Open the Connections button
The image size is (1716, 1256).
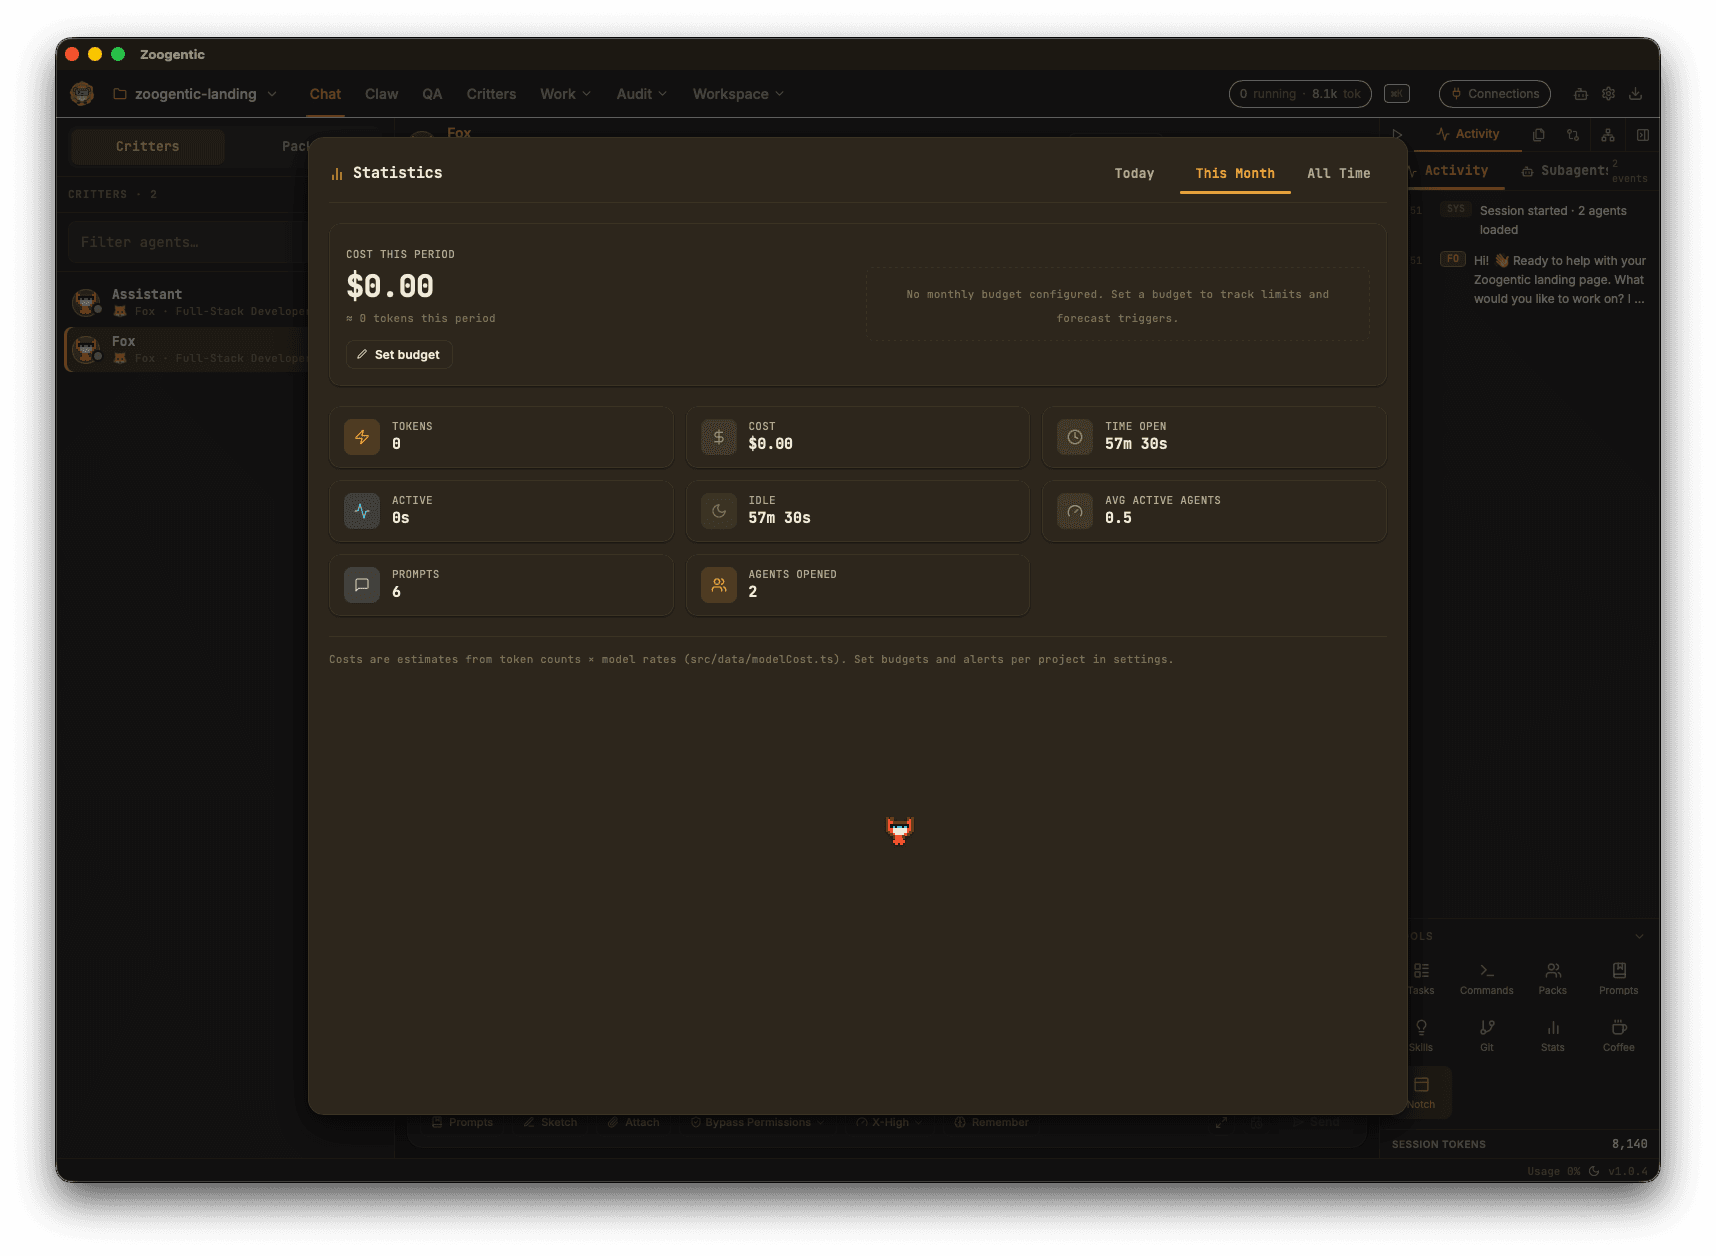click(x=1494, y=94)
